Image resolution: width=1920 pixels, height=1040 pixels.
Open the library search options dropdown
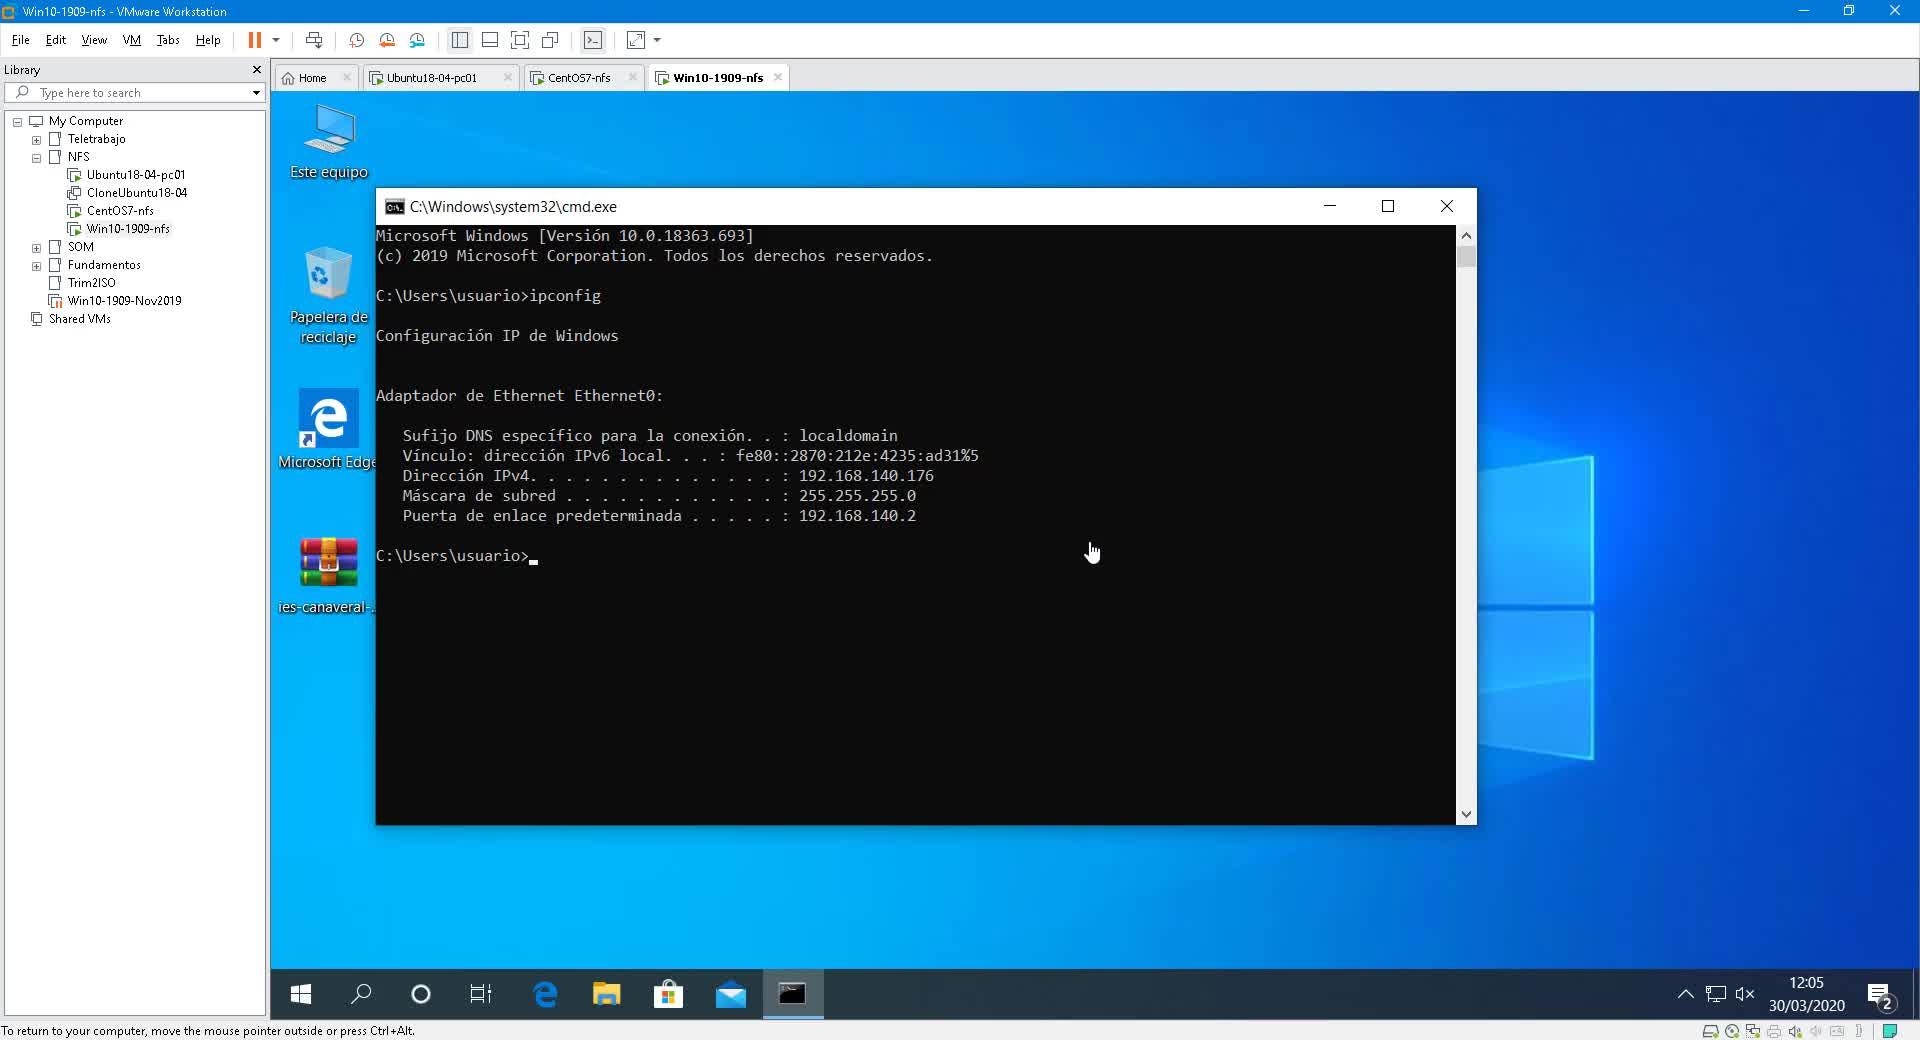[256, 93]
